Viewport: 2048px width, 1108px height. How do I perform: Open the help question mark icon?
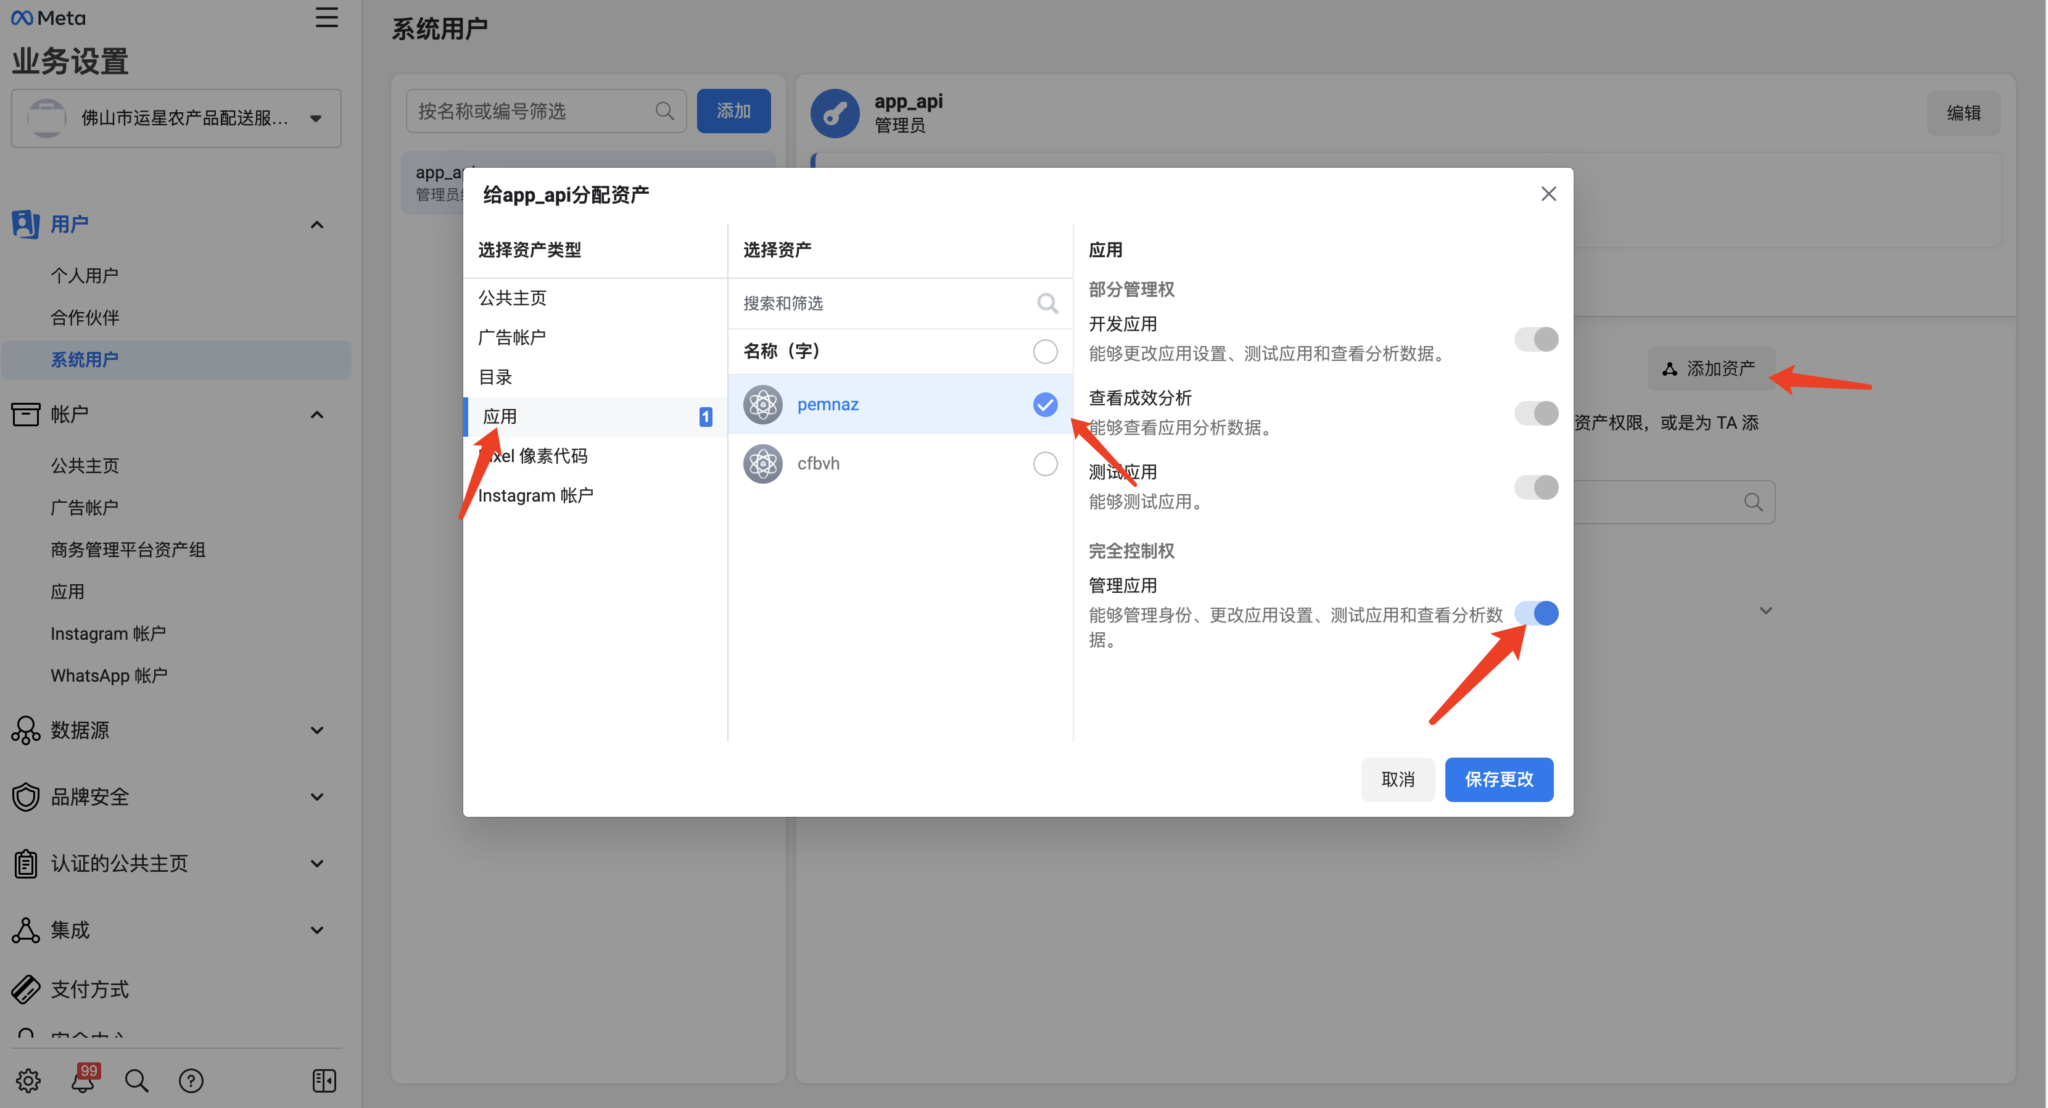coord(191,1081)
